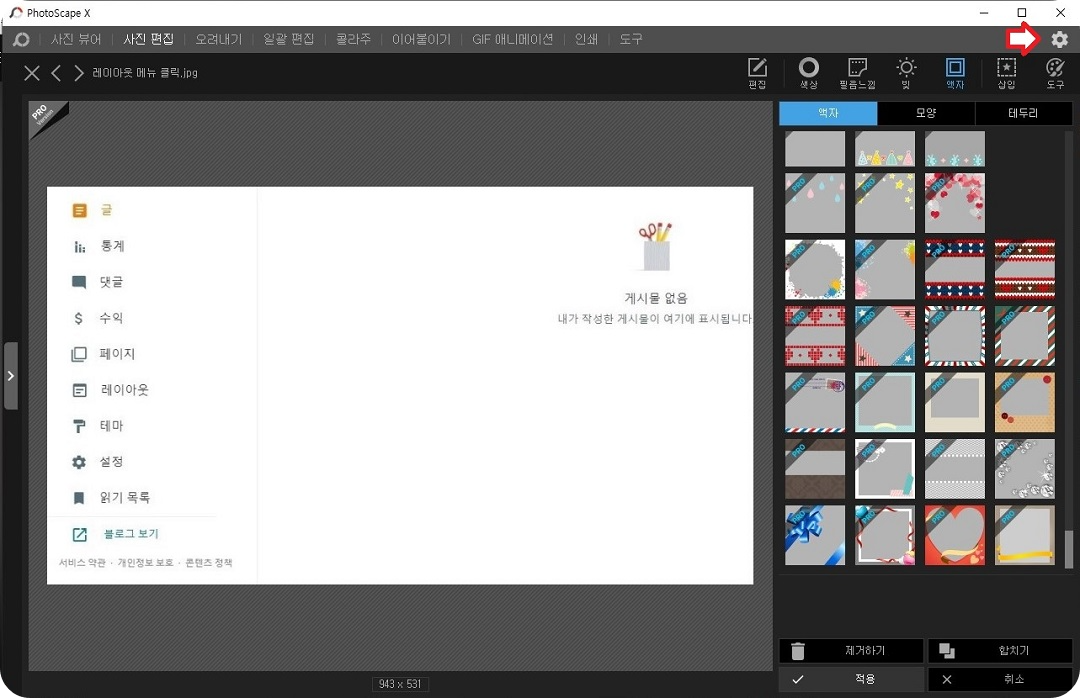
Task: Click the 943 x 531 size label
Action: [x=399, y=684]
